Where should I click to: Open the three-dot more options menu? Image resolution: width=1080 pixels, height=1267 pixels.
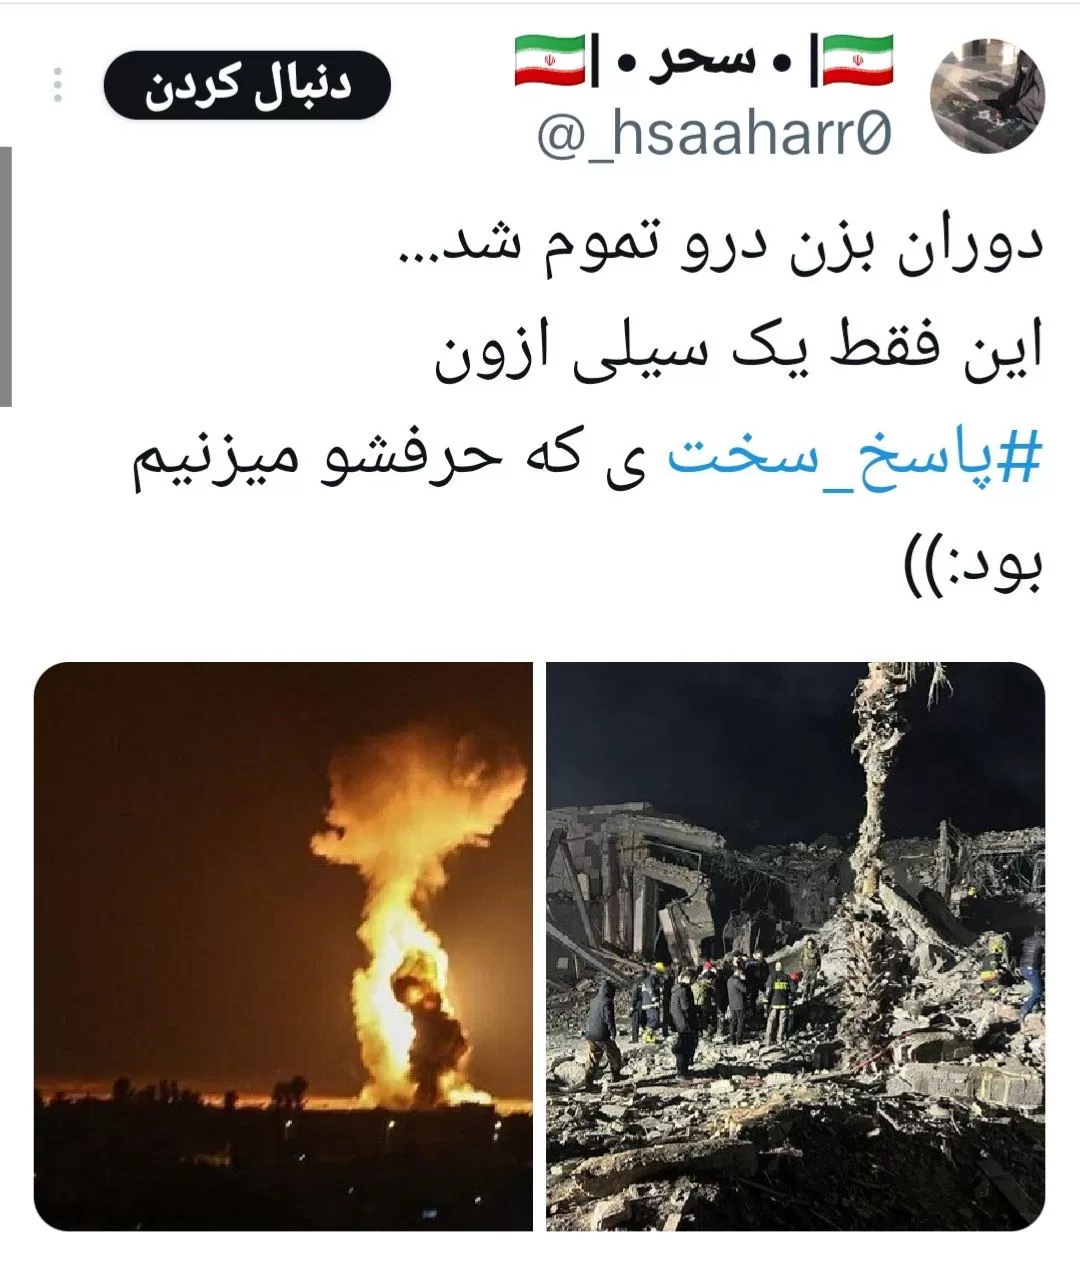point(57,86)
